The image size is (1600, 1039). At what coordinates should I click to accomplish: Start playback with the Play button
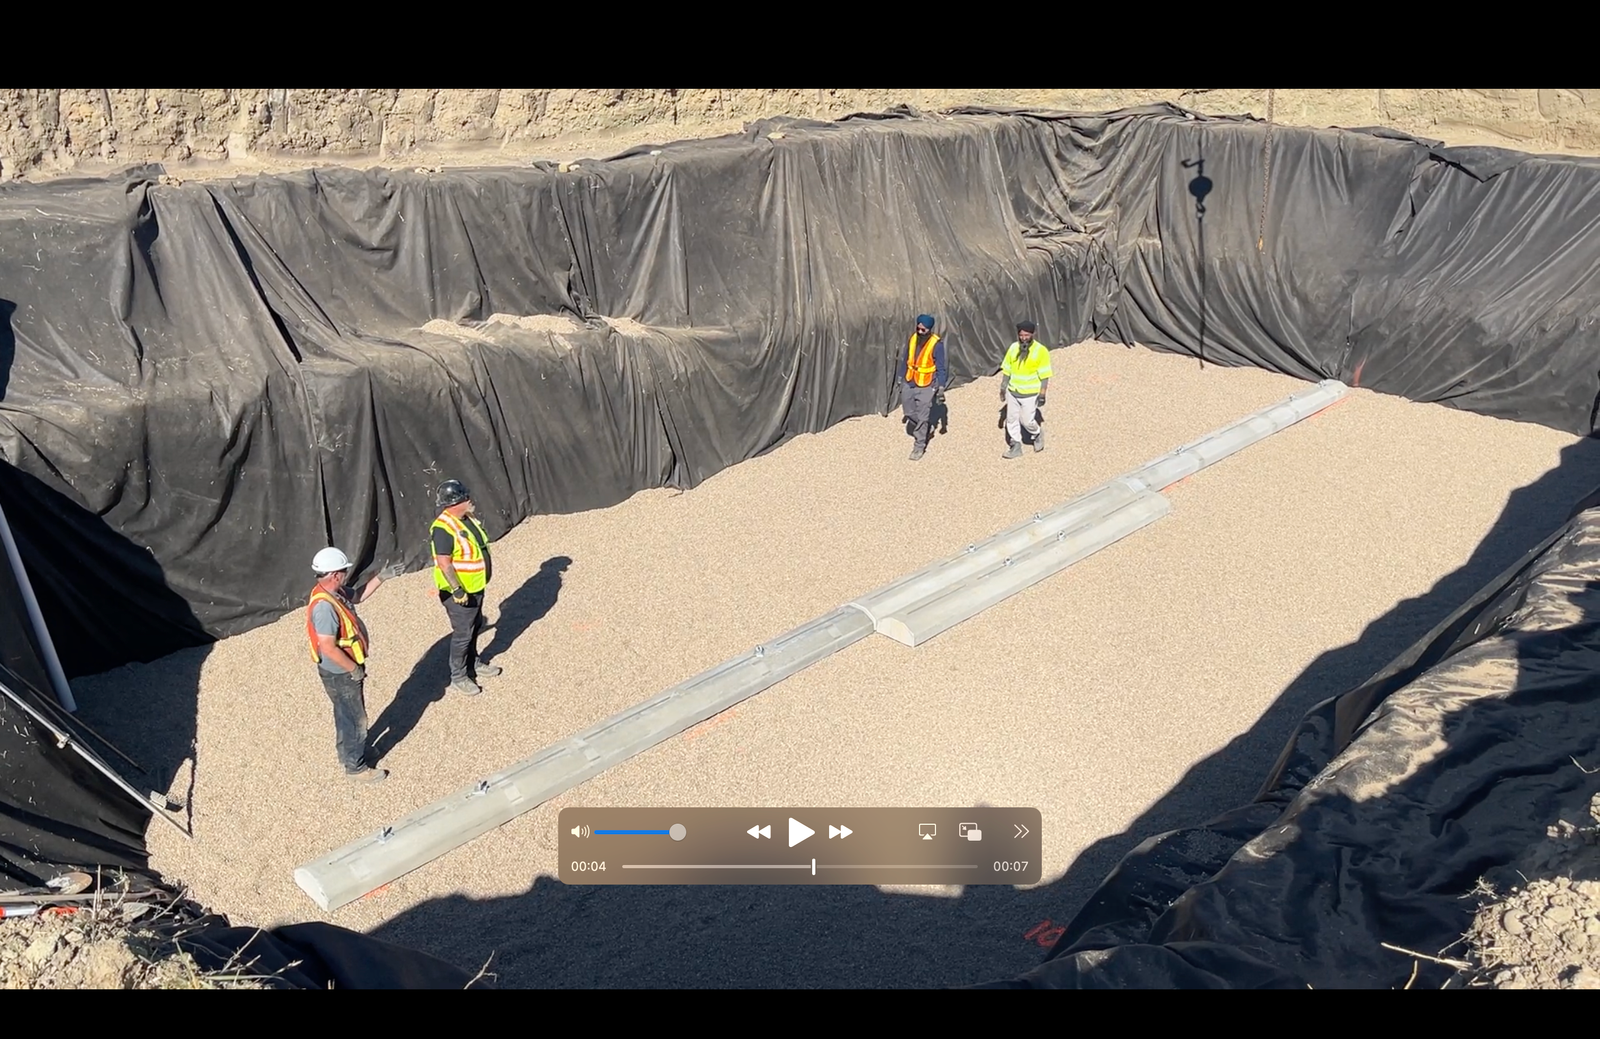pos(800,832)
